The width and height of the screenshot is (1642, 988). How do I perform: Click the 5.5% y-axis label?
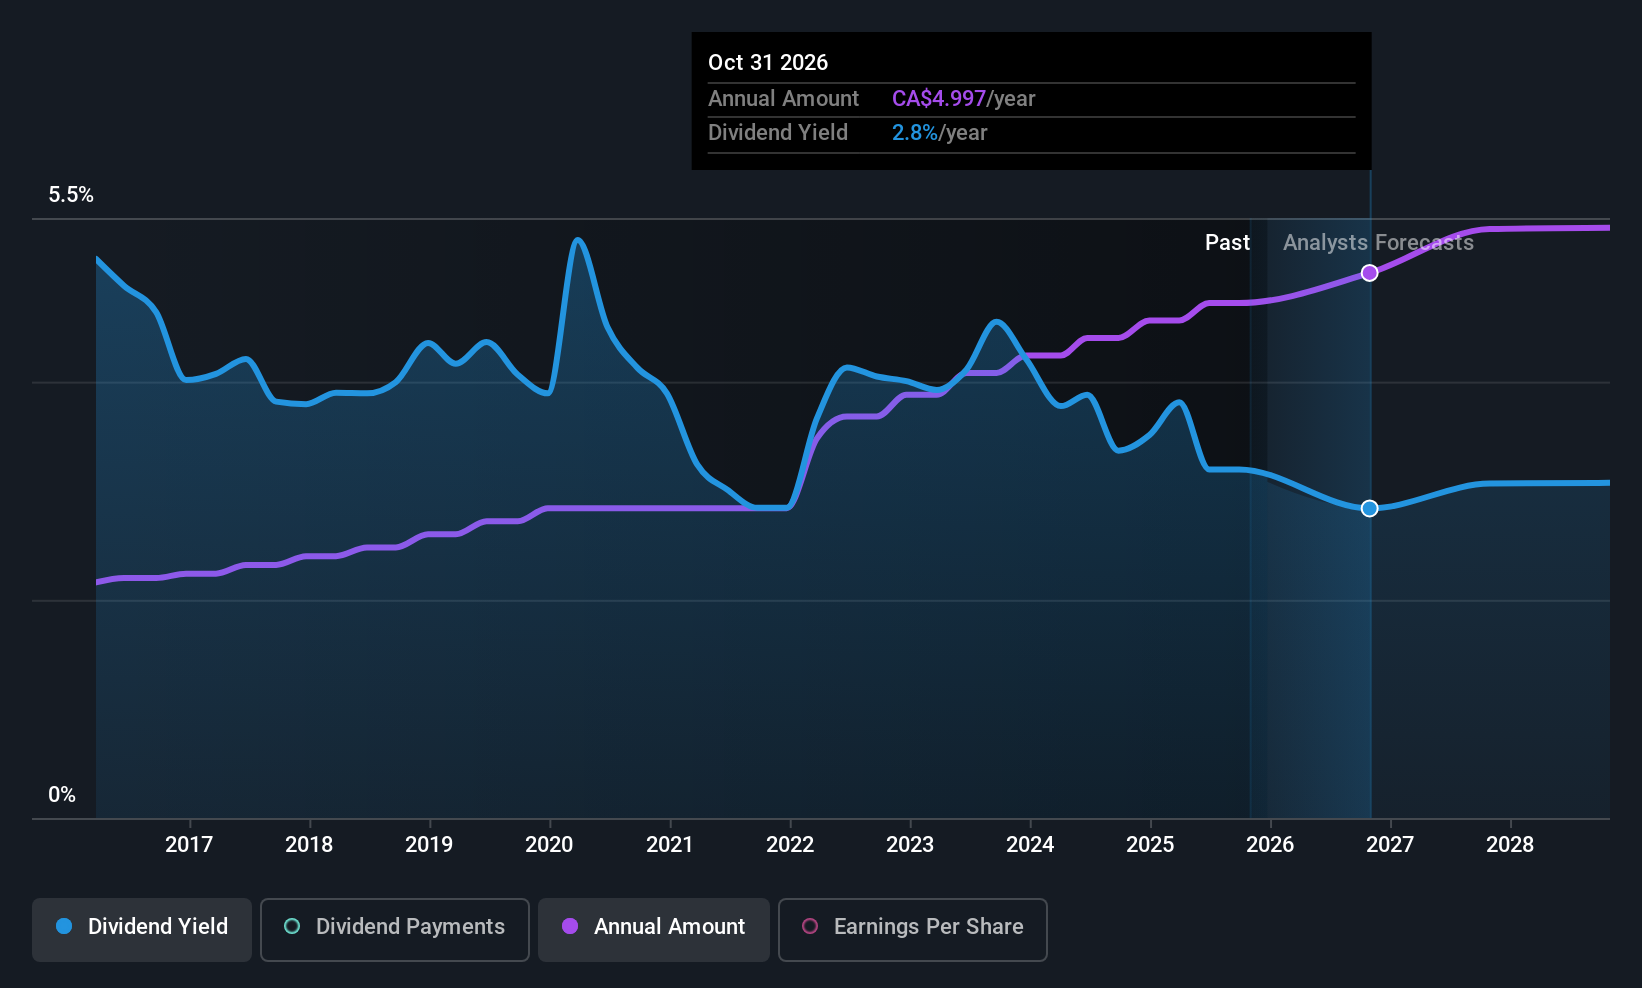(x=71, y=195)
